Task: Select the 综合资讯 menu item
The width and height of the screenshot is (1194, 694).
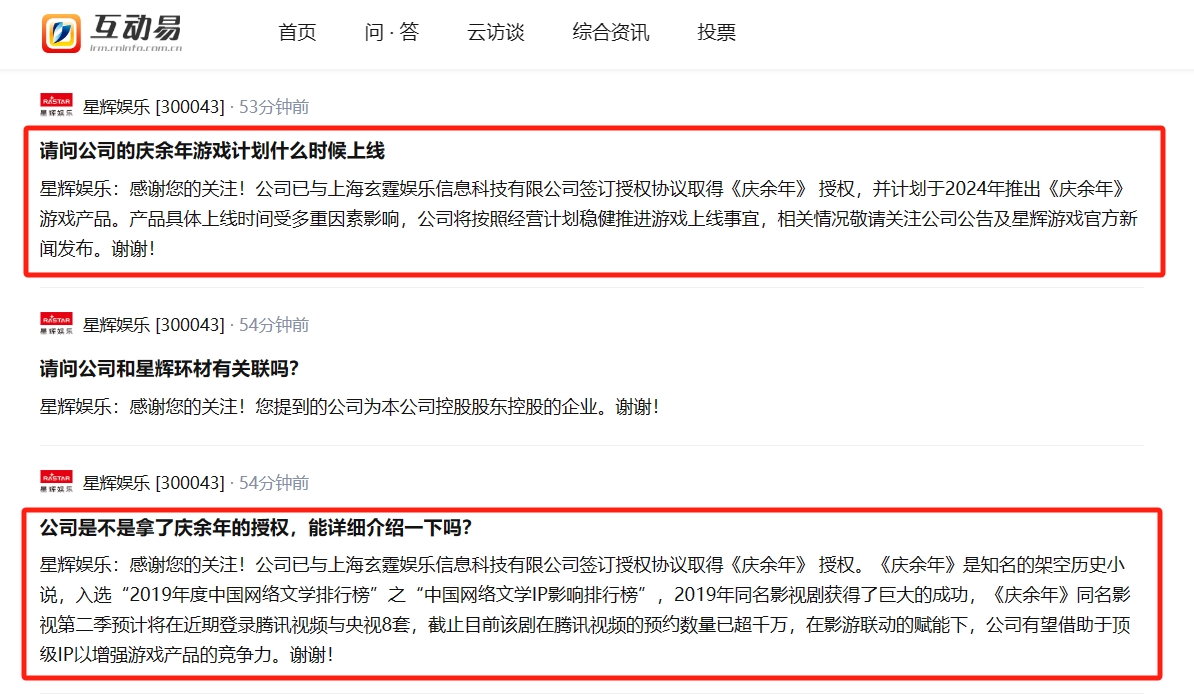Action: (611, 32)
